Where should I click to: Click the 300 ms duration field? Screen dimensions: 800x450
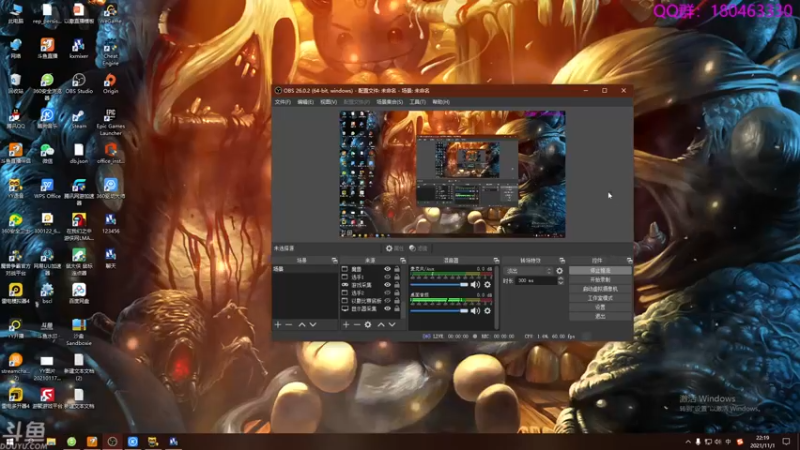coord(536,281)
